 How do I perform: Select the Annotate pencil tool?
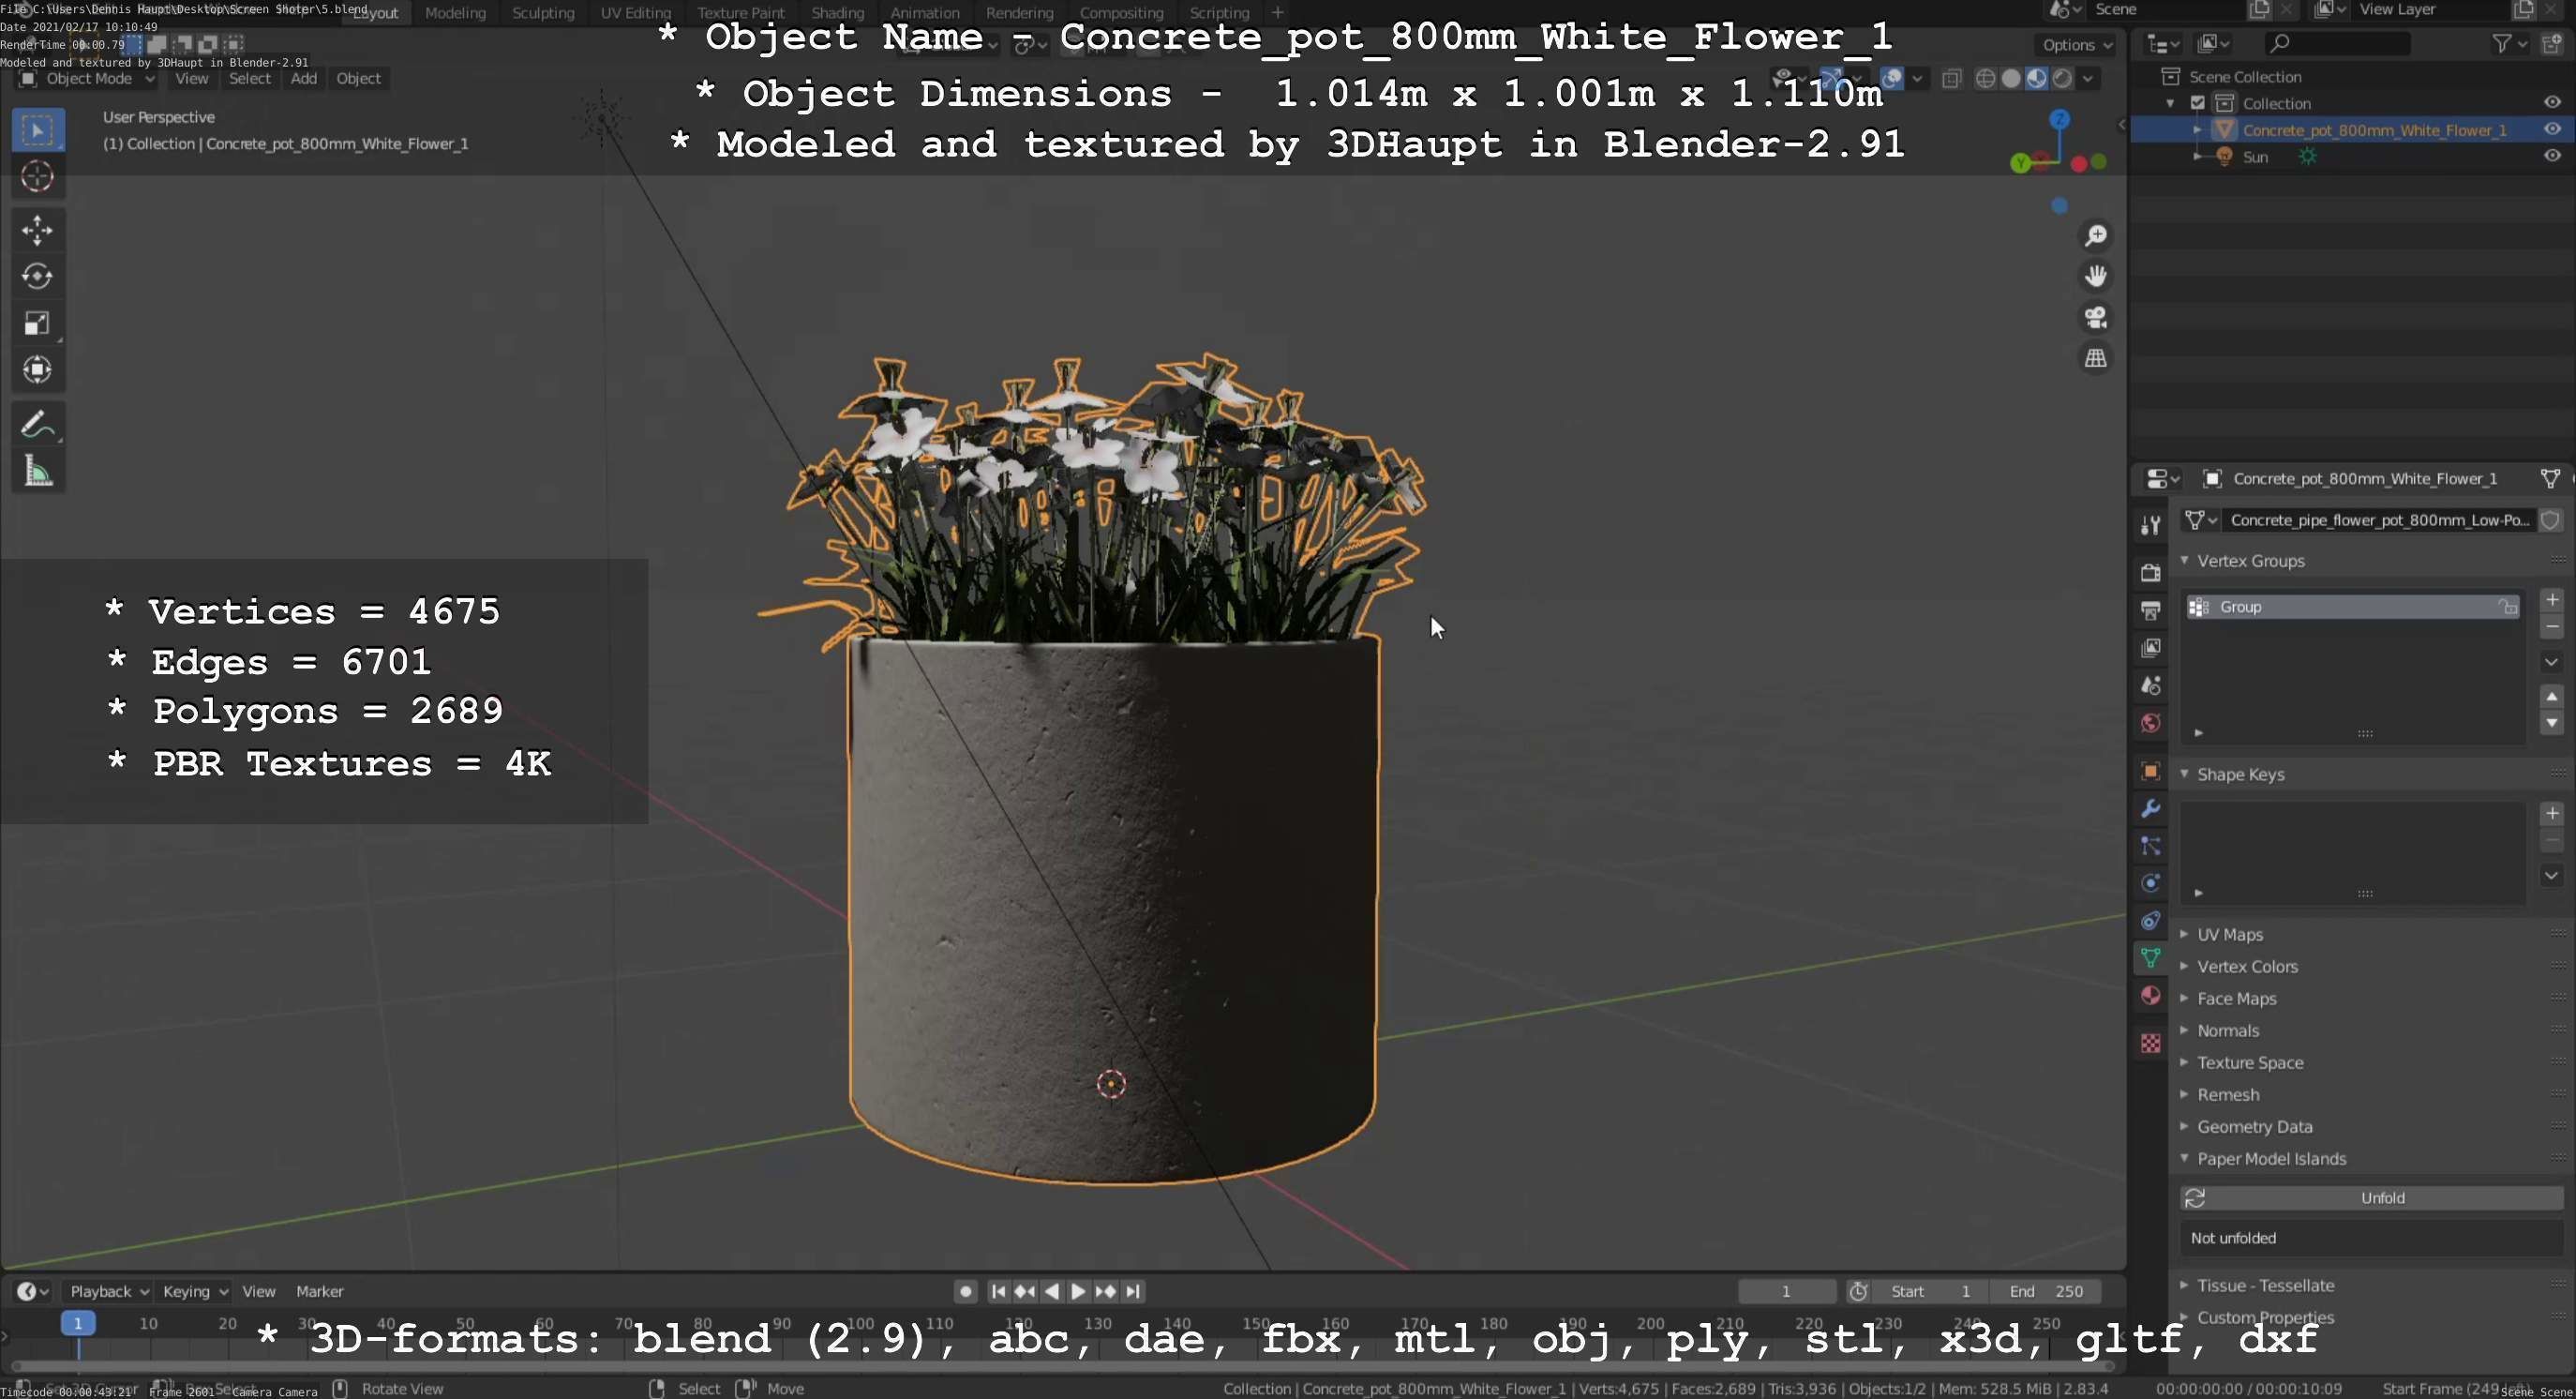(x=38, y=424)
